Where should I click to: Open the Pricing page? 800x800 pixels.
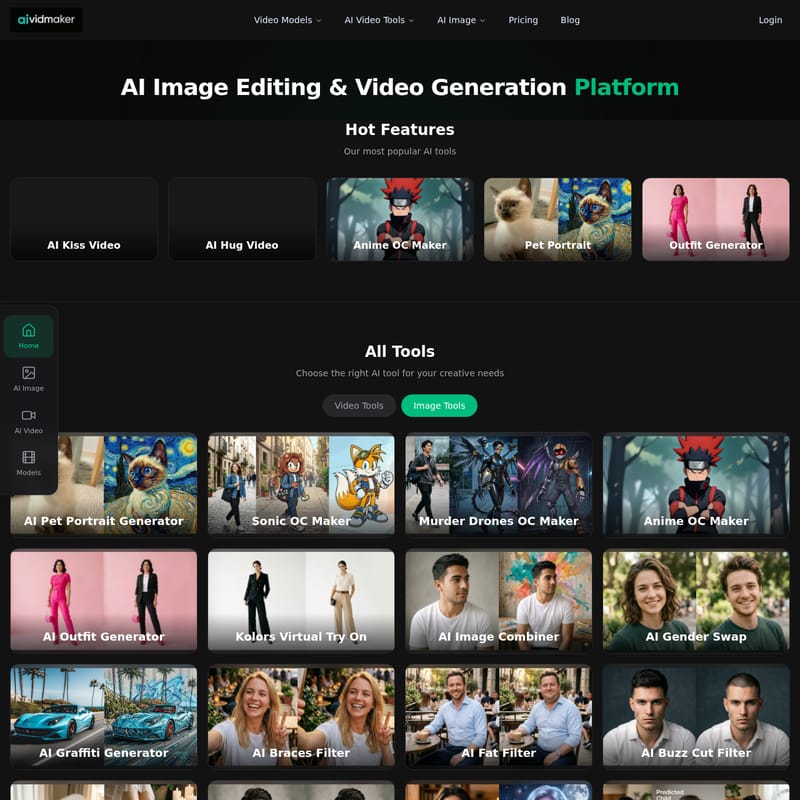coord(523,19)
